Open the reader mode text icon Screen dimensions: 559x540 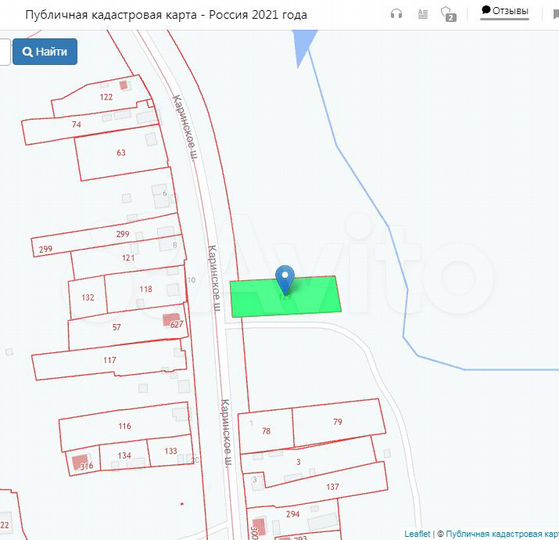(x=422, y=14)
